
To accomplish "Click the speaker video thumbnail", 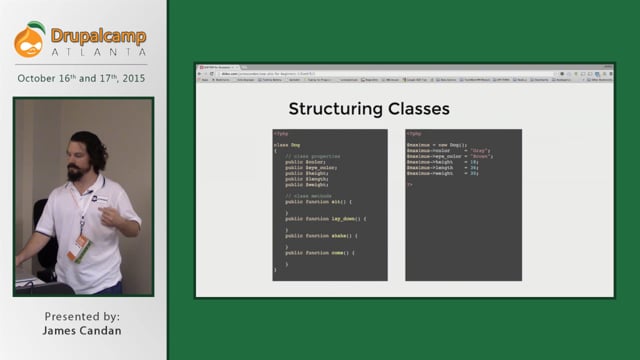I will pyautogui.click(x=84, y=197).
